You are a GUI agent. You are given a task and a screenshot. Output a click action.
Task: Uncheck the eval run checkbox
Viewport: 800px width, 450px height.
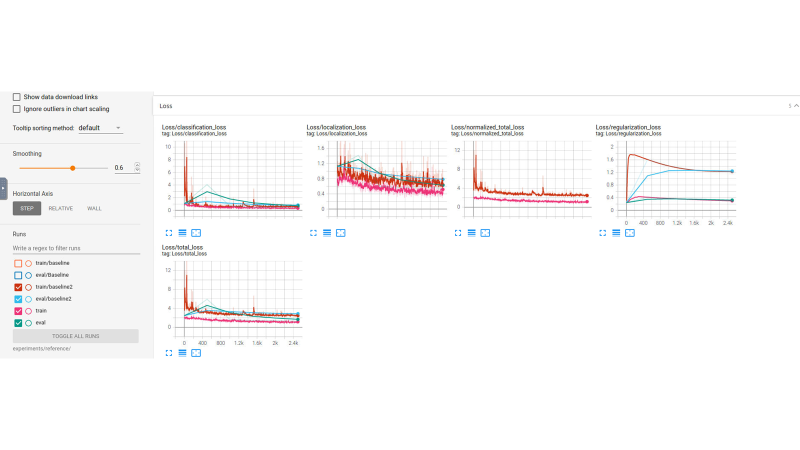click(x=18, y=323)
